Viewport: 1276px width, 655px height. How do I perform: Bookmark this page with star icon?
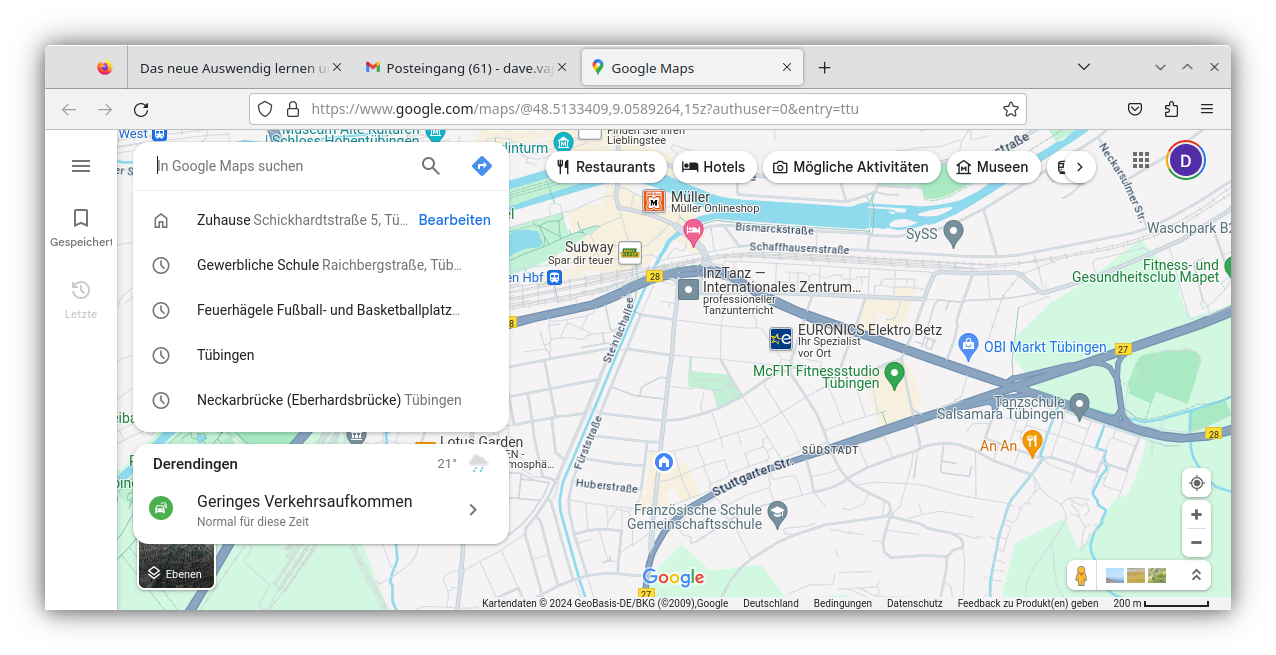coord(1010,109)
